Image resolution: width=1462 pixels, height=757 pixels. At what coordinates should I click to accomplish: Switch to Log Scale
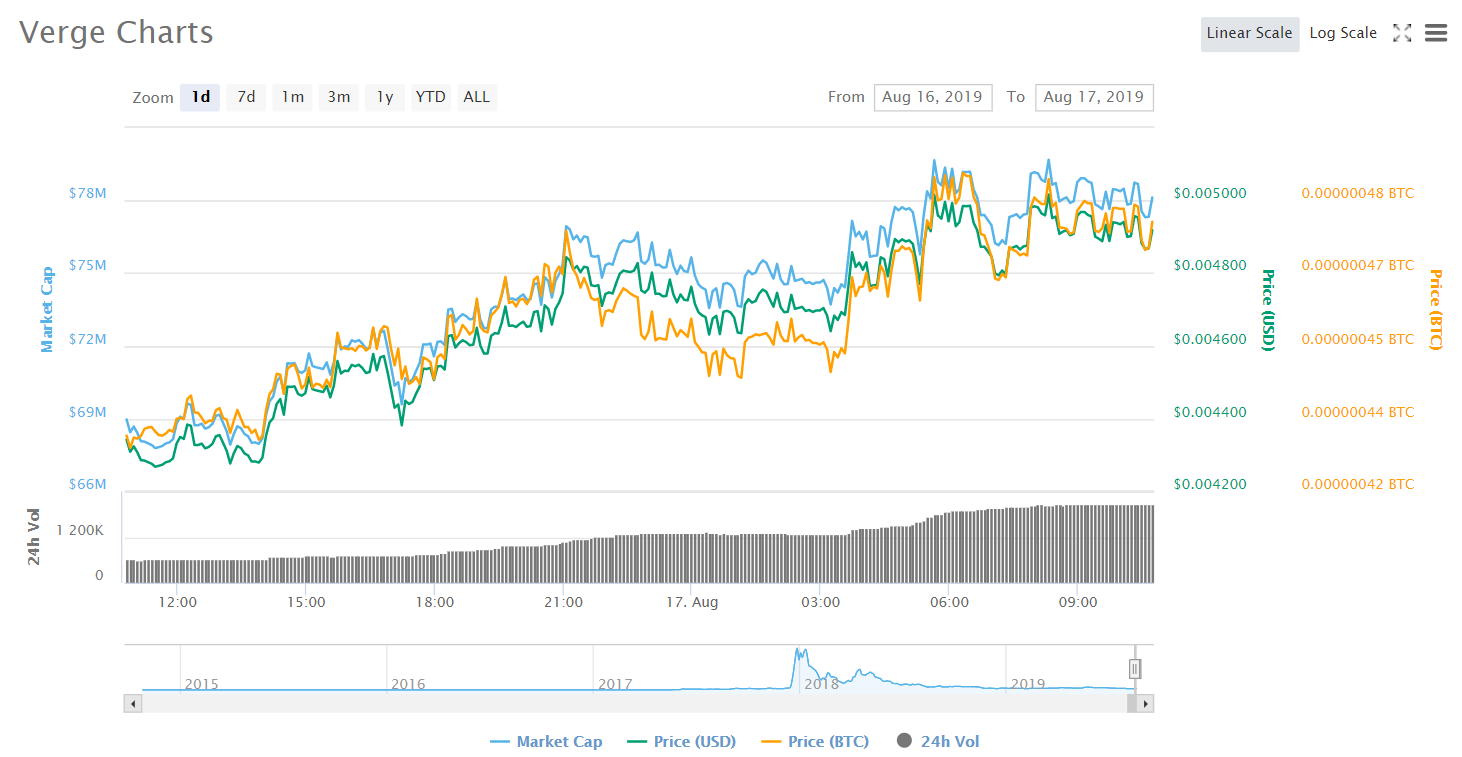click(x=1343, y=33)
